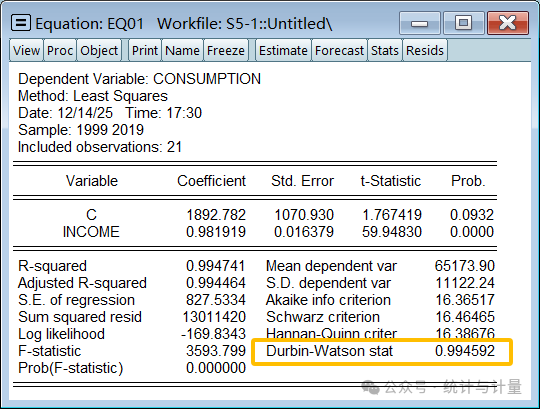
Task: Click the Print button
Action: 145,51
